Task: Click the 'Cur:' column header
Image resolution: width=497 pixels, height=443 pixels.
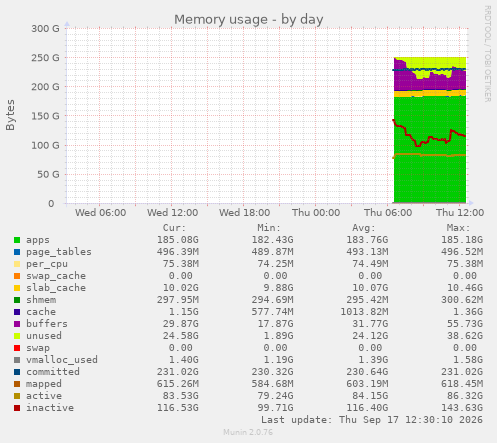Action: [174, 228]
